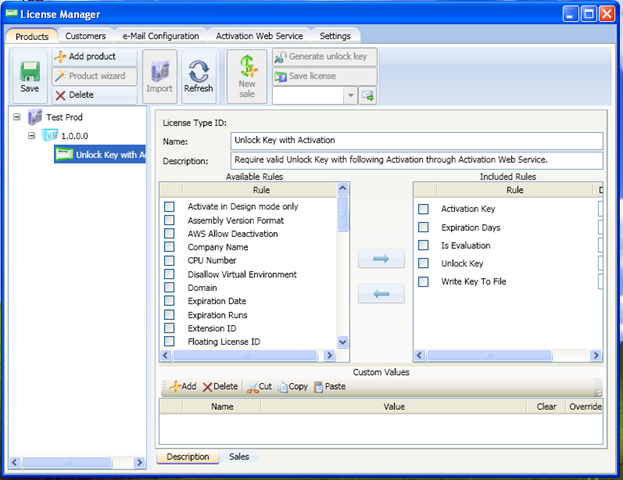The height and width of the screenshot is (480, 623).
Task: Click Included Rules scroll left arrow
Action: point(420,356)
